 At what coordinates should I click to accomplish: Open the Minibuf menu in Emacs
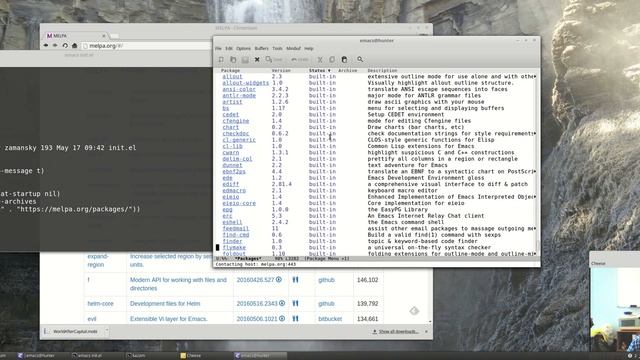293,49
